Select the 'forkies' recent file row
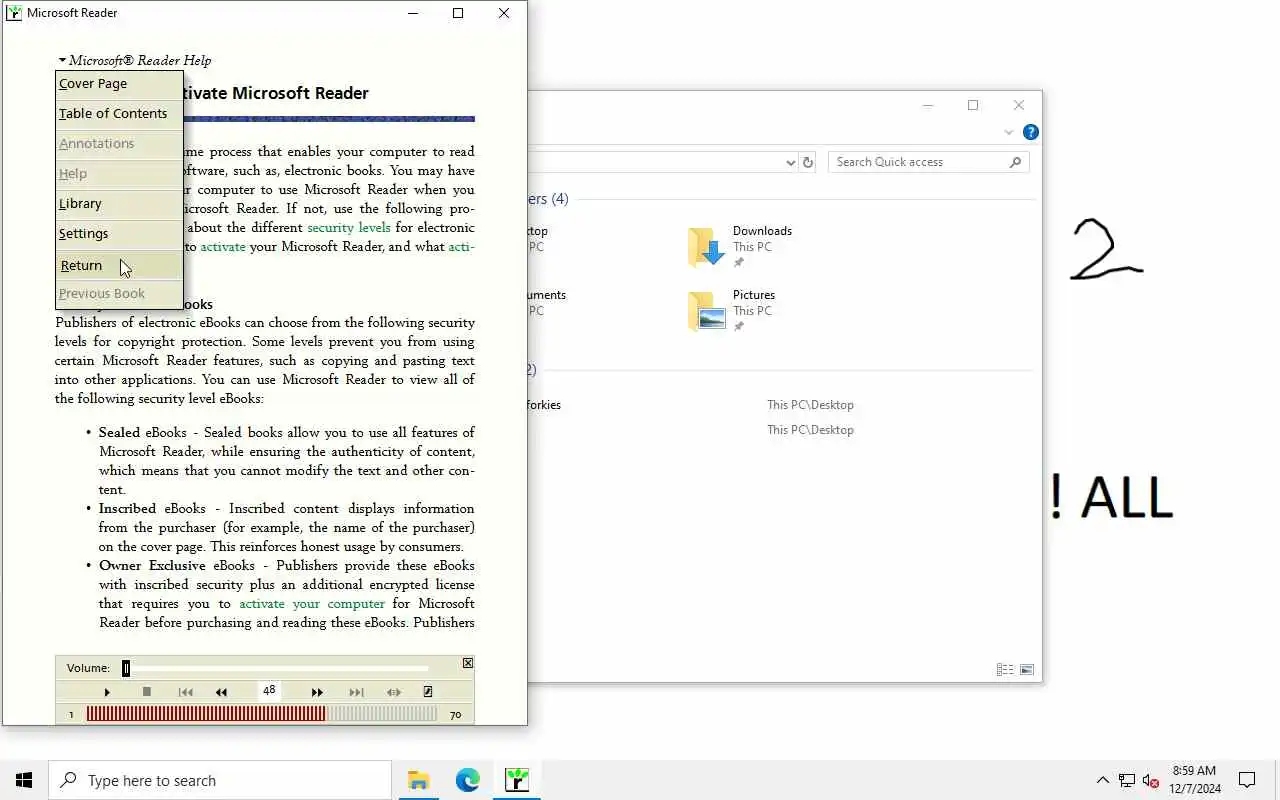Screen dimensions: 1280x800 (780, 405)
